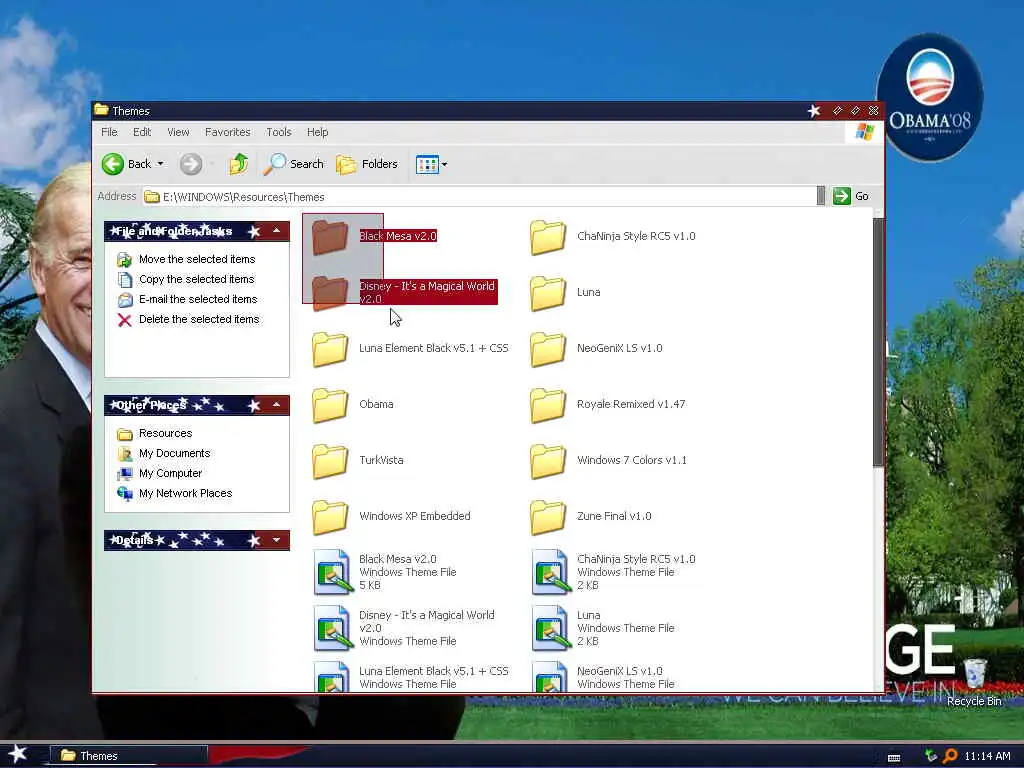The height and width of the screenshot is (768, 1024).
Task: Select the Royale Remixed v1.47 folder
Action: pyautogui.click(x=548, y=405)
